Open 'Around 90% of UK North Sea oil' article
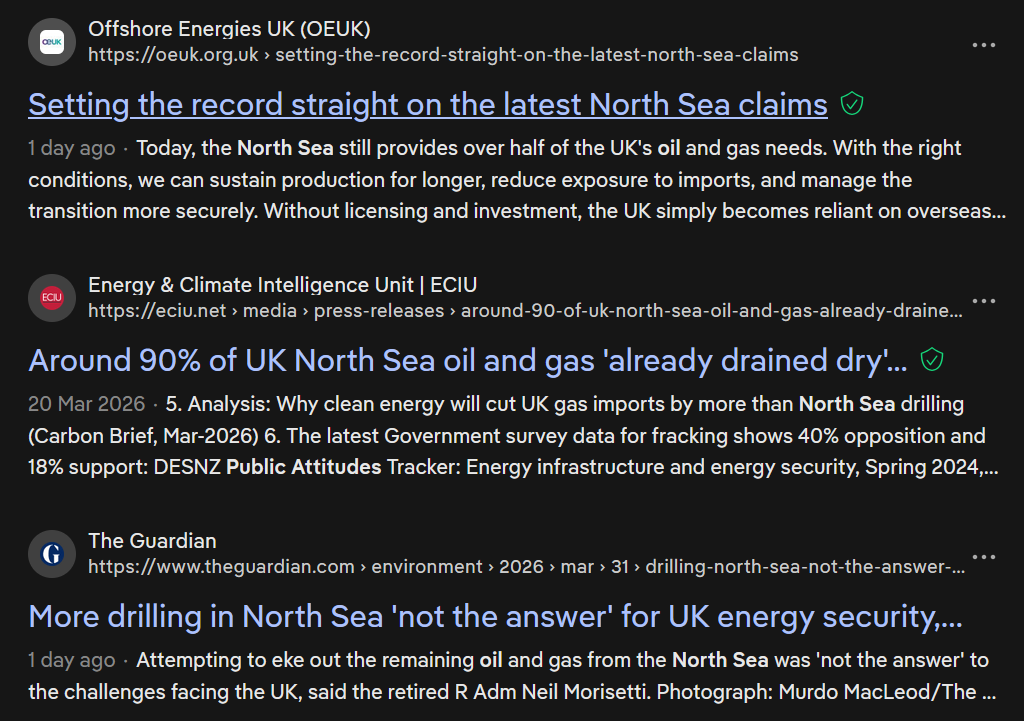 point(468,360)
